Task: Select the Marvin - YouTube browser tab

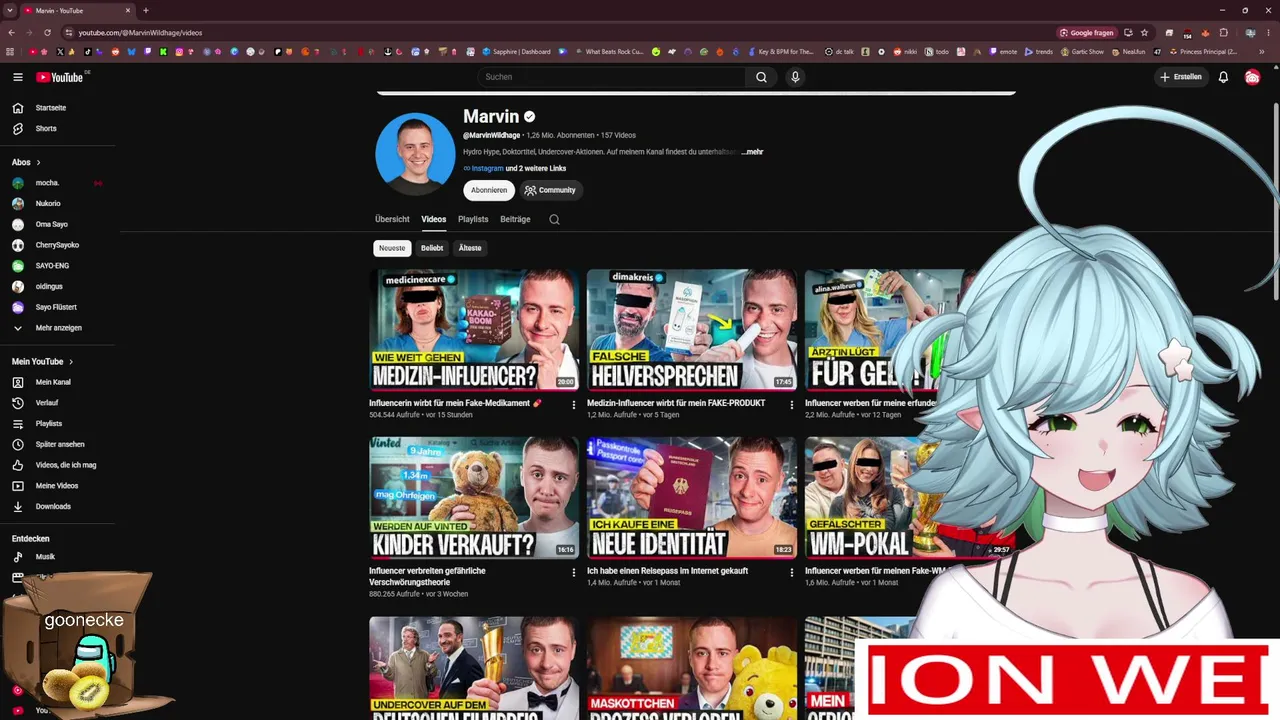Action: point(78,11)
